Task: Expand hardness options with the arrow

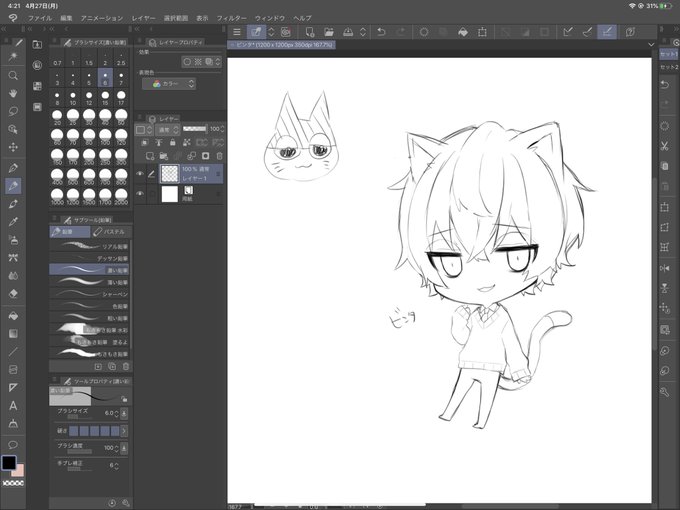Action: tap(124, 431)
